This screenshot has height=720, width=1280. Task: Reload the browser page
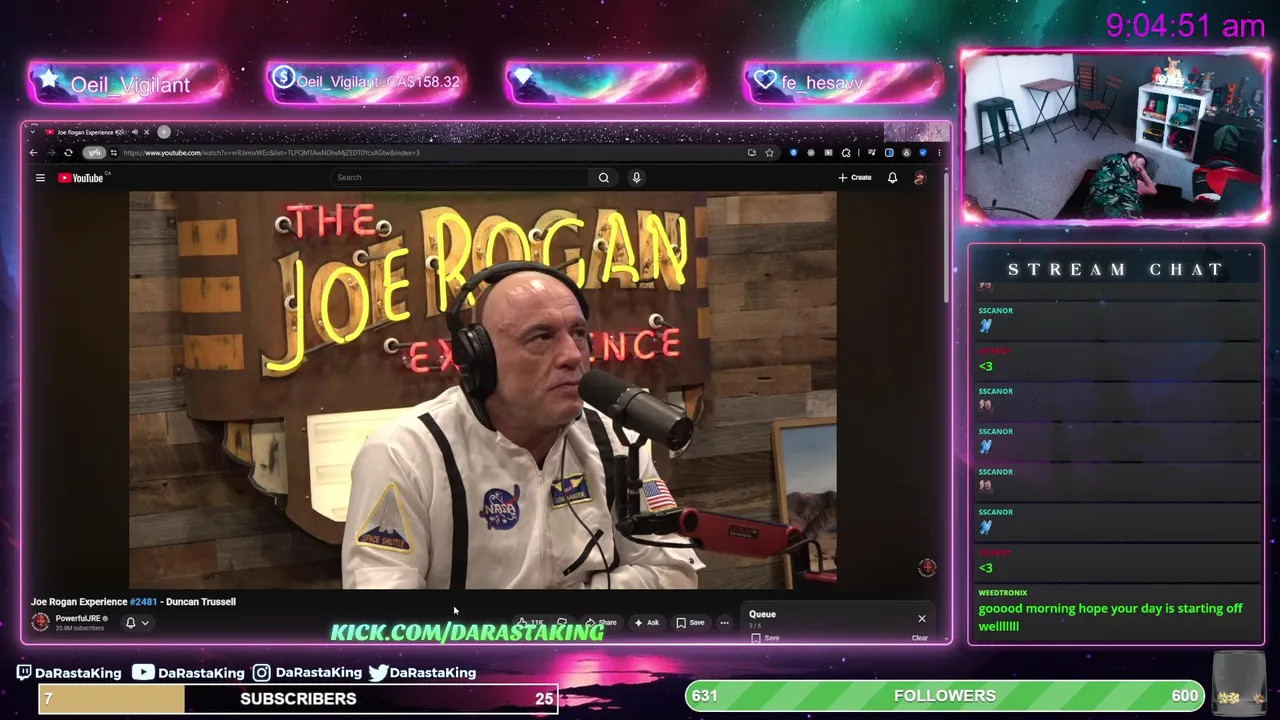[68, 153]
